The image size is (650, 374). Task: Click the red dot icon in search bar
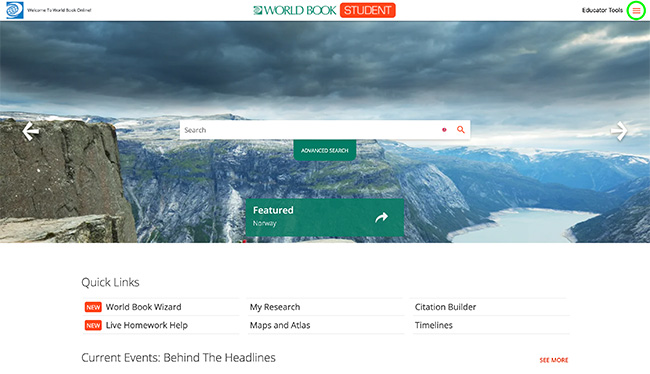click(x=444, y=130)
